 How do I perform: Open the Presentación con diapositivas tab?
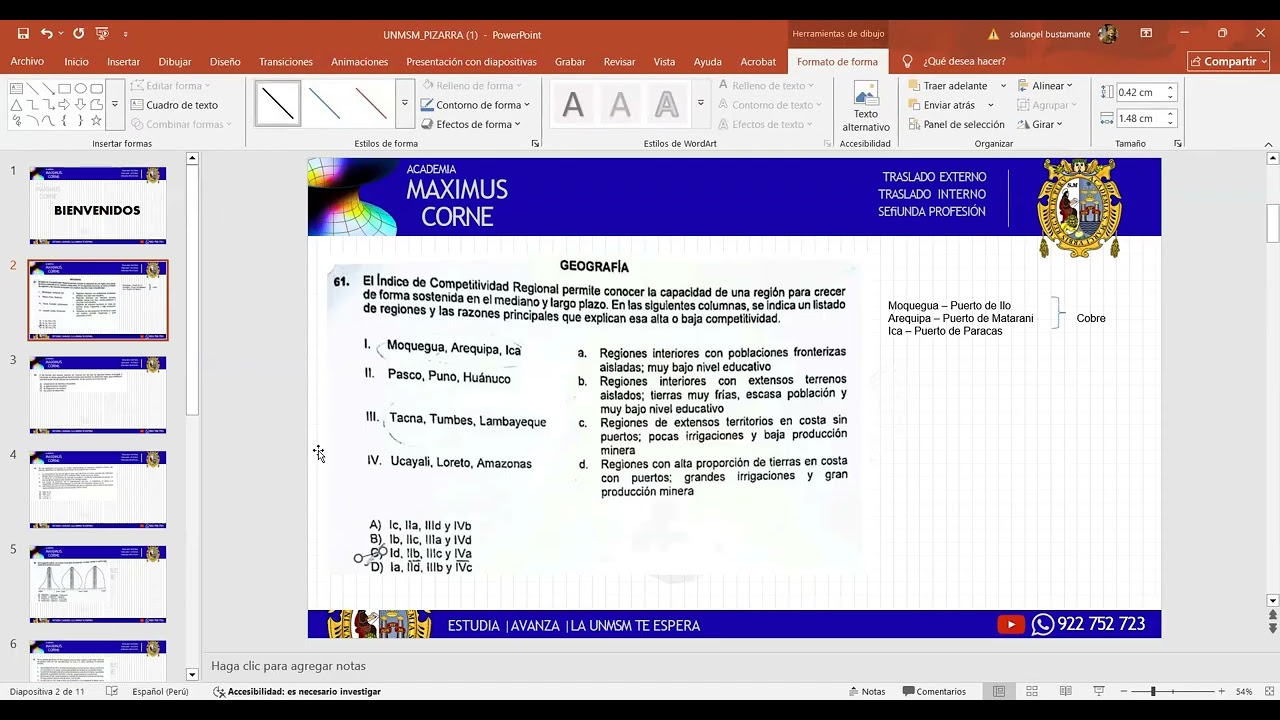click(471, 62)
